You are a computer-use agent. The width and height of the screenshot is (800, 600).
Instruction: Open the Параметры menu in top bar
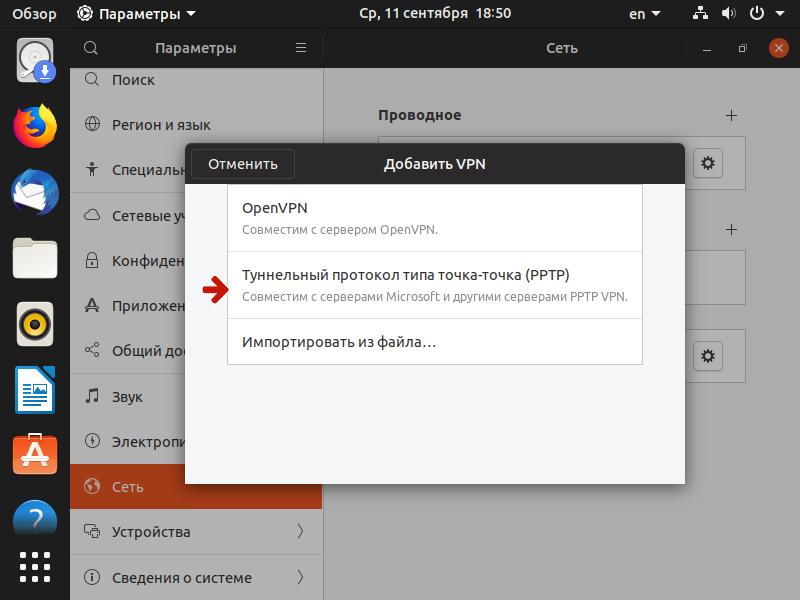[x=130, y=14]
